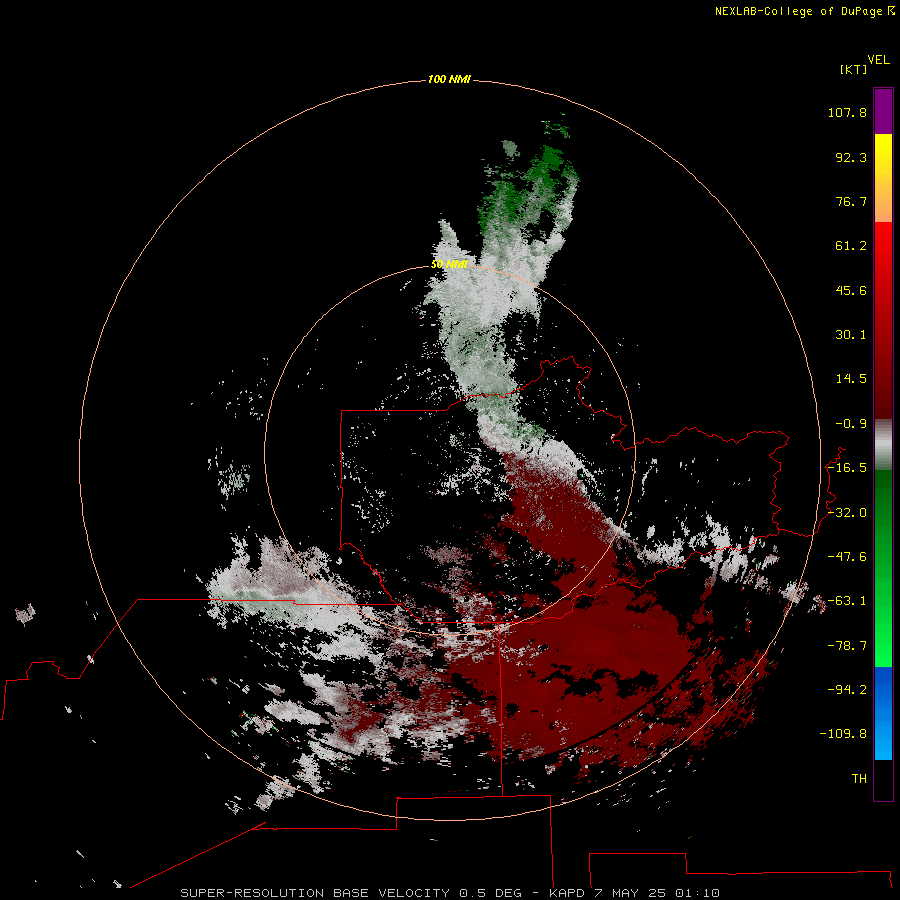The image size is (900, 900).
Task: Click the -32.0 legend value
Action: point(847,513)
